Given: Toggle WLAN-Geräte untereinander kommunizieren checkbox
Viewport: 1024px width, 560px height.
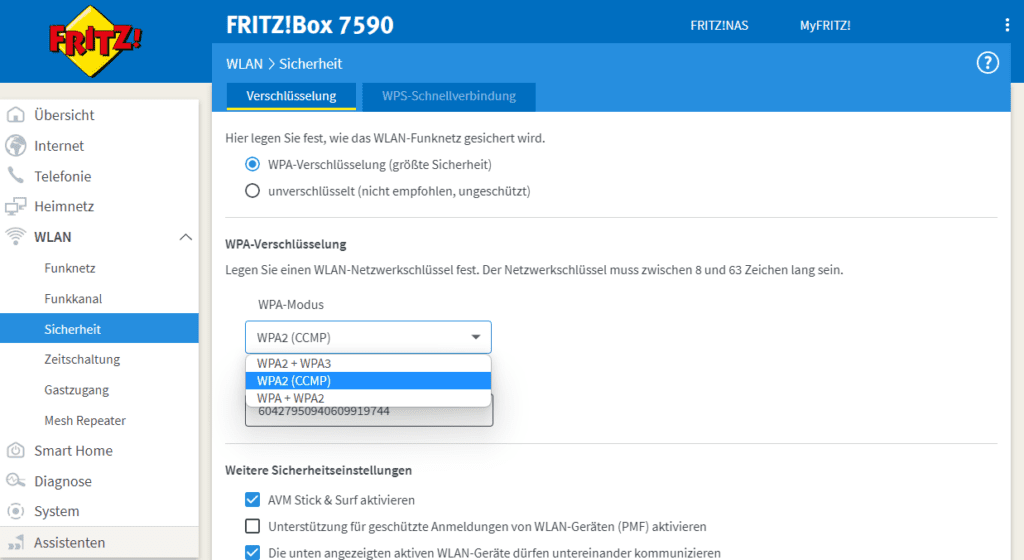Looking at the screenshot, I should [x=252, y=552].
